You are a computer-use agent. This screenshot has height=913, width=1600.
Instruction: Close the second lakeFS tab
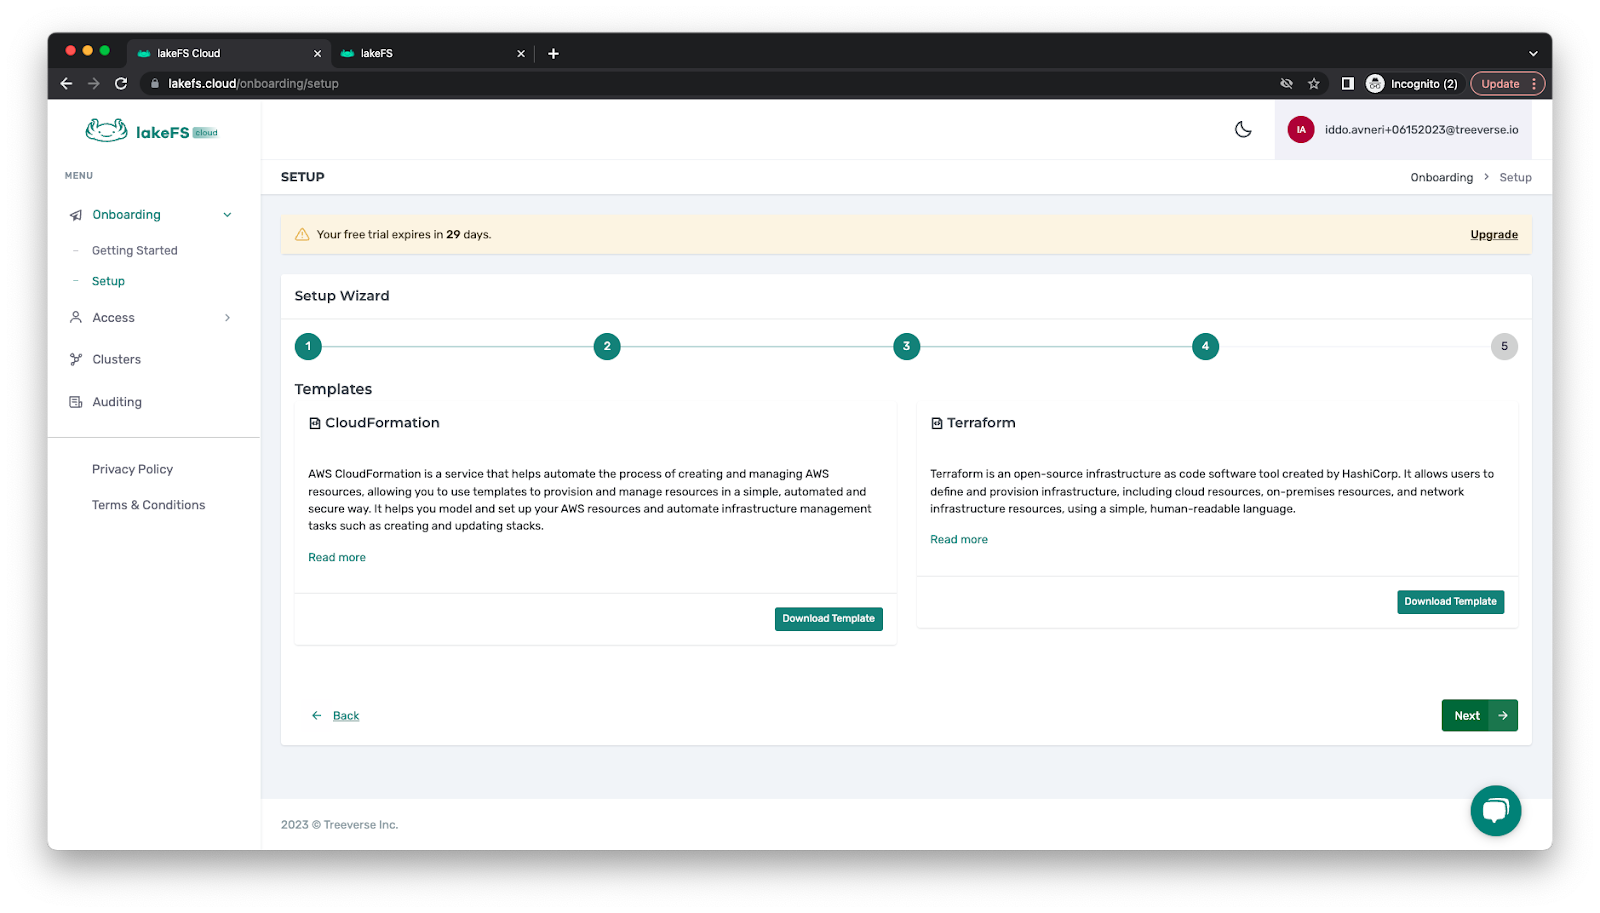(521, 54)
